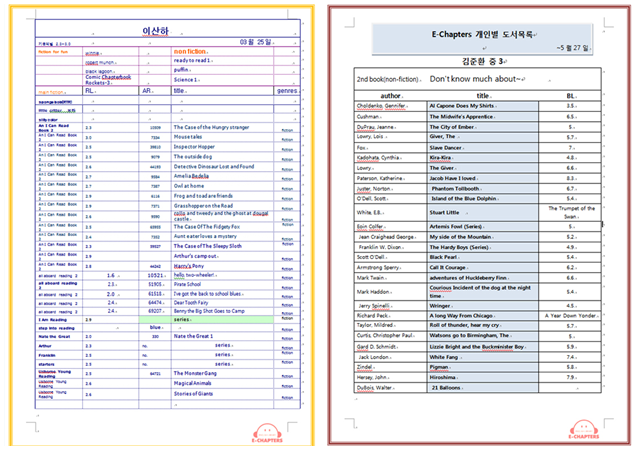Click the 'Stories of Giants' title
The width and height of the screenshot is (640, 450).
tap(193, 394)
